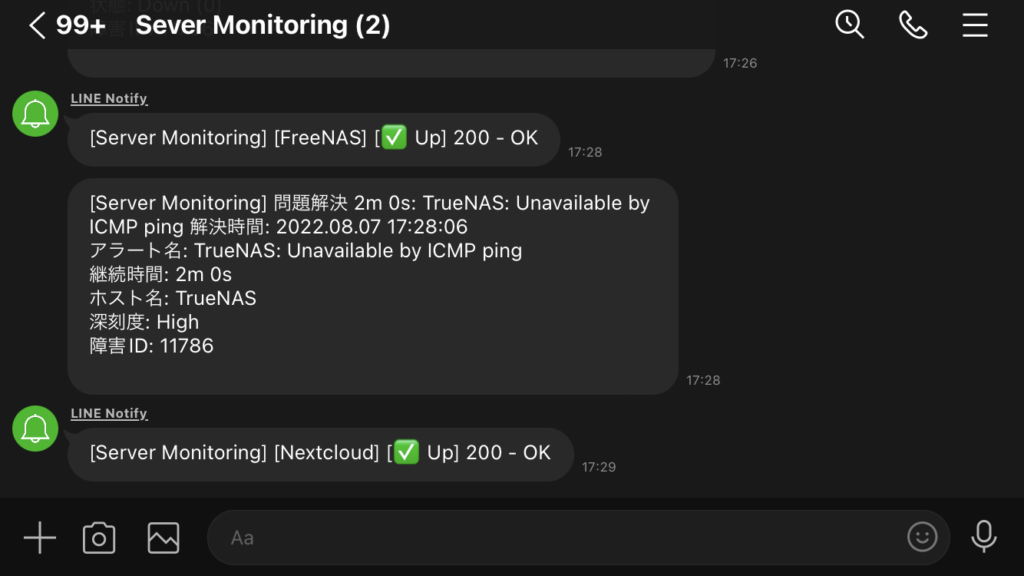Viewport: 1024px width, 576px height.
Task: Tap the first LINE Notify bell avatar
Action: [35, 114]
